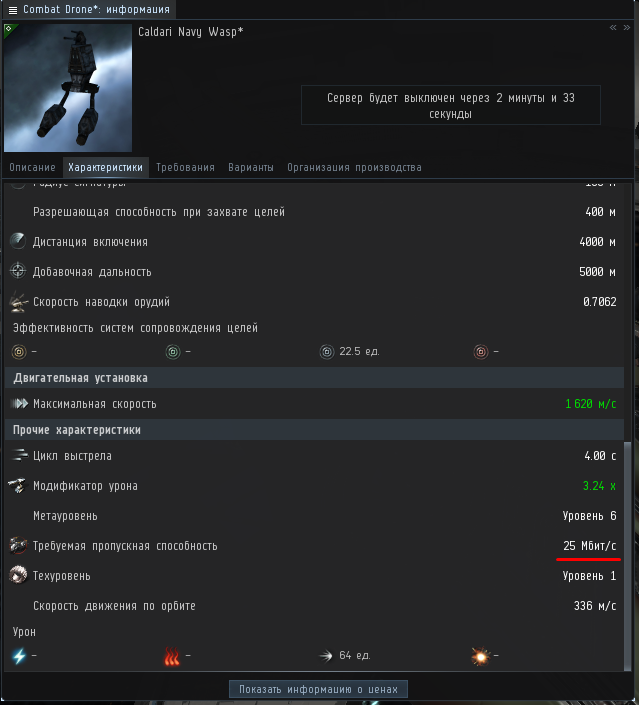Click the Дистанция включения icon

(18, 241)
